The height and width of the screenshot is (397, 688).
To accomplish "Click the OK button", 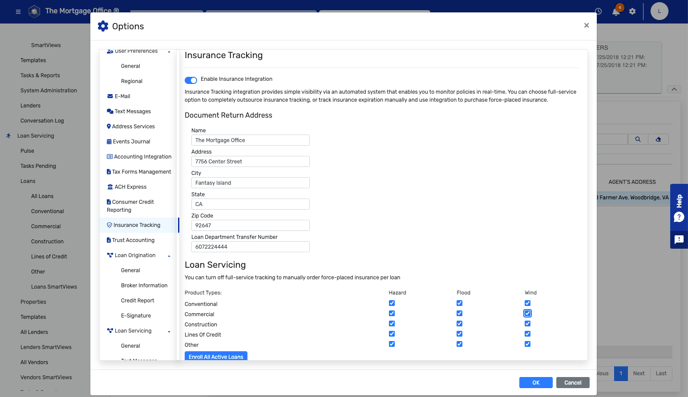I will pos(536,383).
